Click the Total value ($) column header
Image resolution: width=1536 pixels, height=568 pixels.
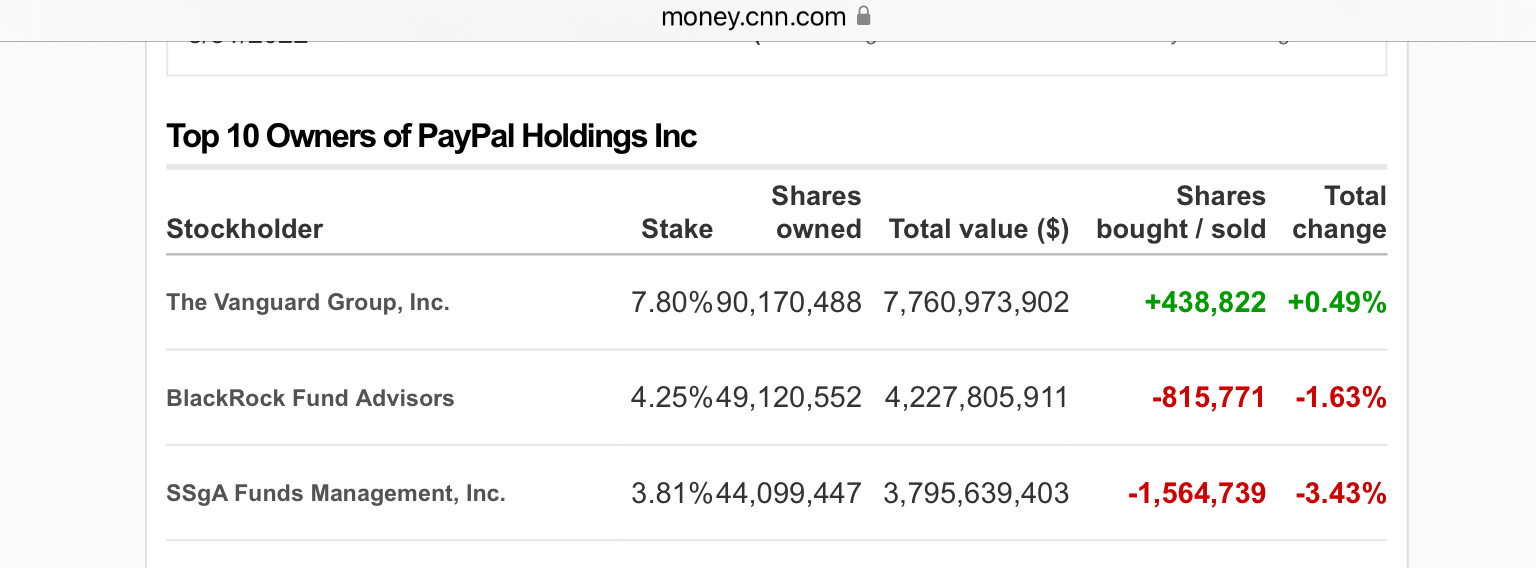click(979, 229)
